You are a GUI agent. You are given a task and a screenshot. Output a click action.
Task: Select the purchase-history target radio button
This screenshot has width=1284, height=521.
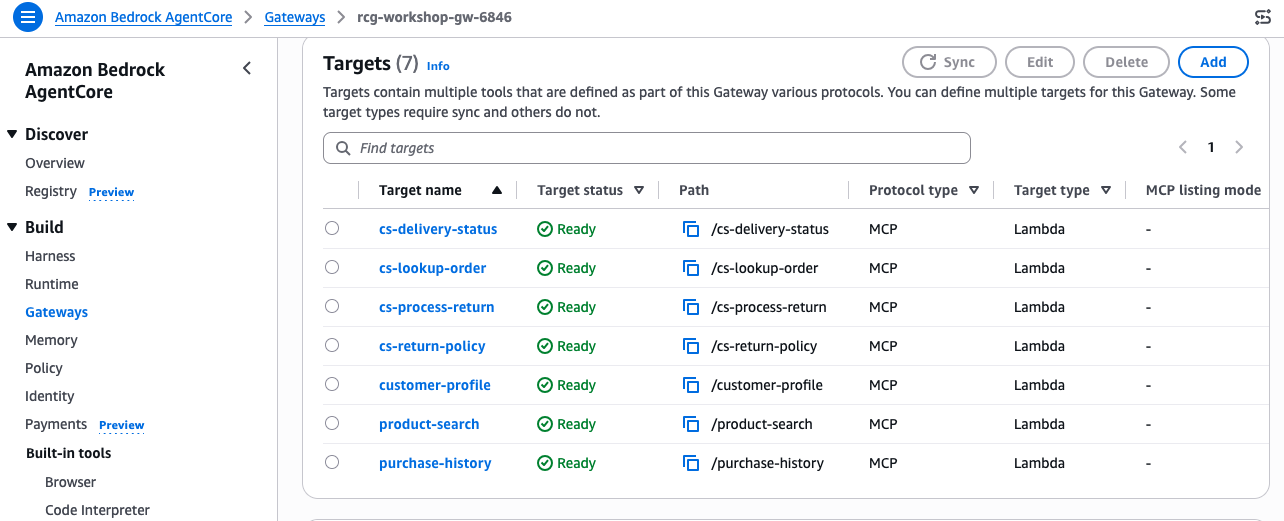click(332, 462)
